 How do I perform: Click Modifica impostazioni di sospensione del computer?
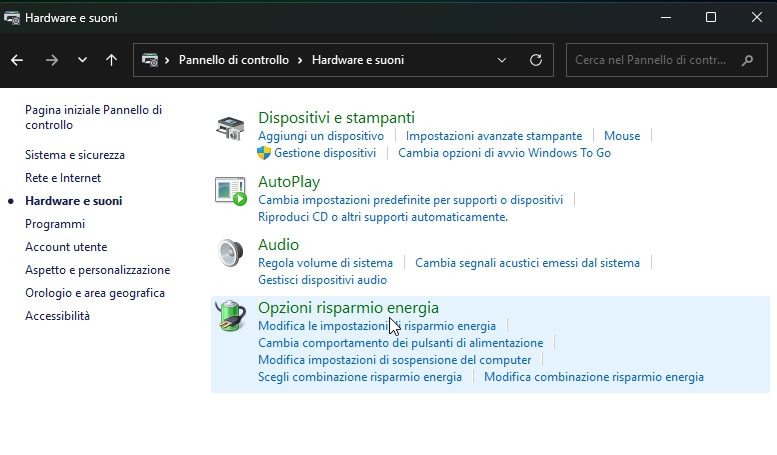point(394,359)
